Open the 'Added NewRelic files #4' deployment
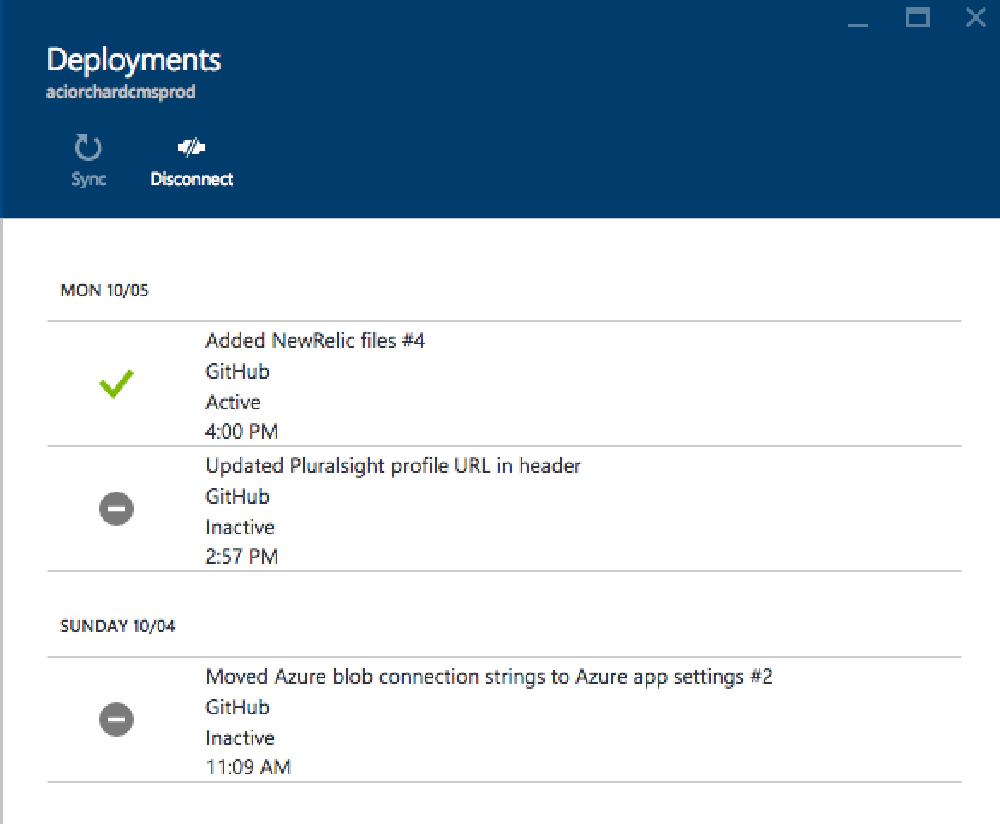 click(x=315, y=341)
